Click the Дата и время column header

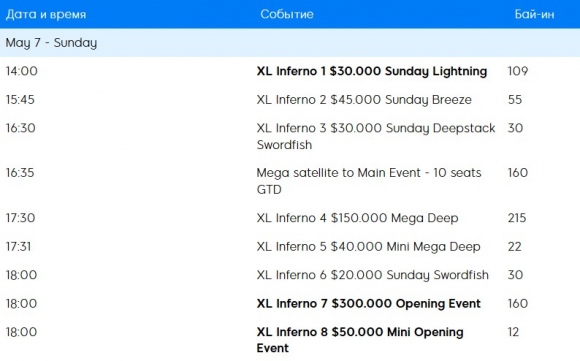coord(46,14)
